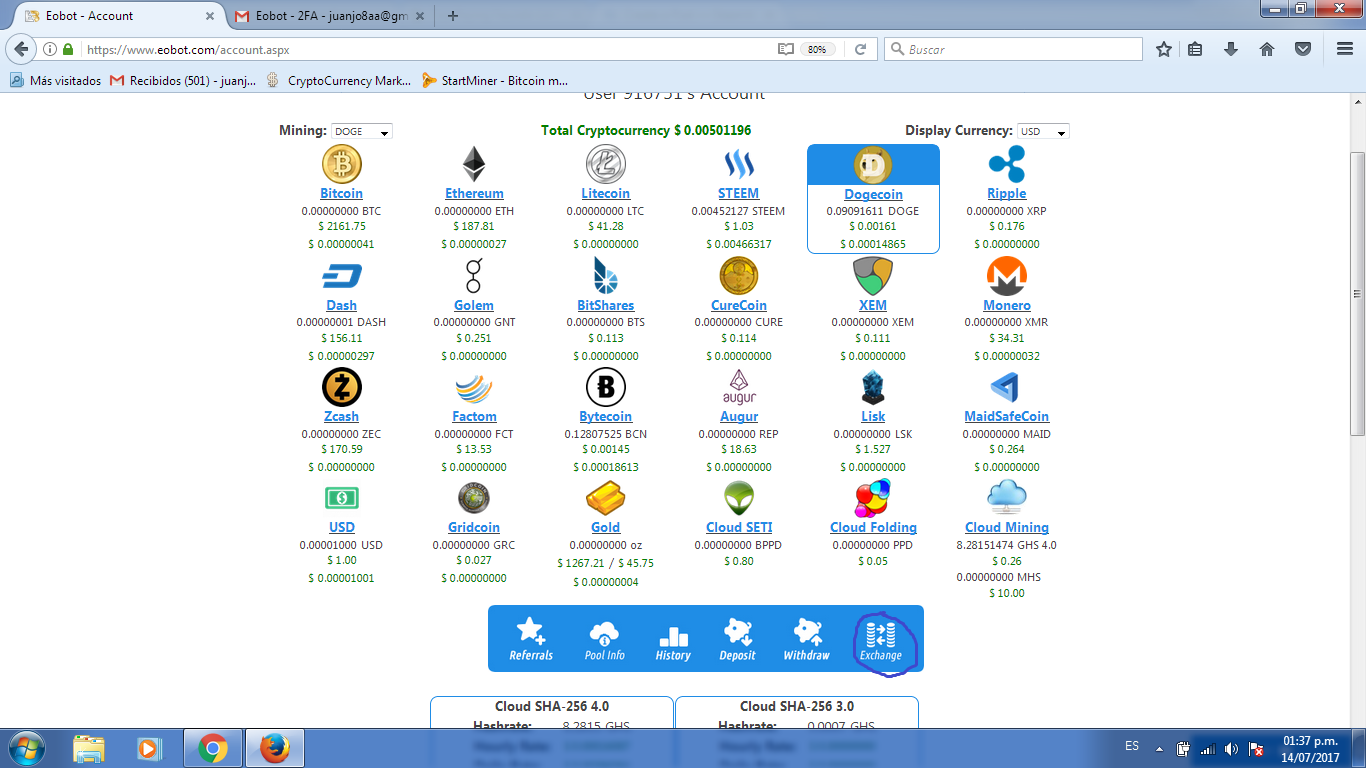Open a new browser tab

(x=453, y=15)
